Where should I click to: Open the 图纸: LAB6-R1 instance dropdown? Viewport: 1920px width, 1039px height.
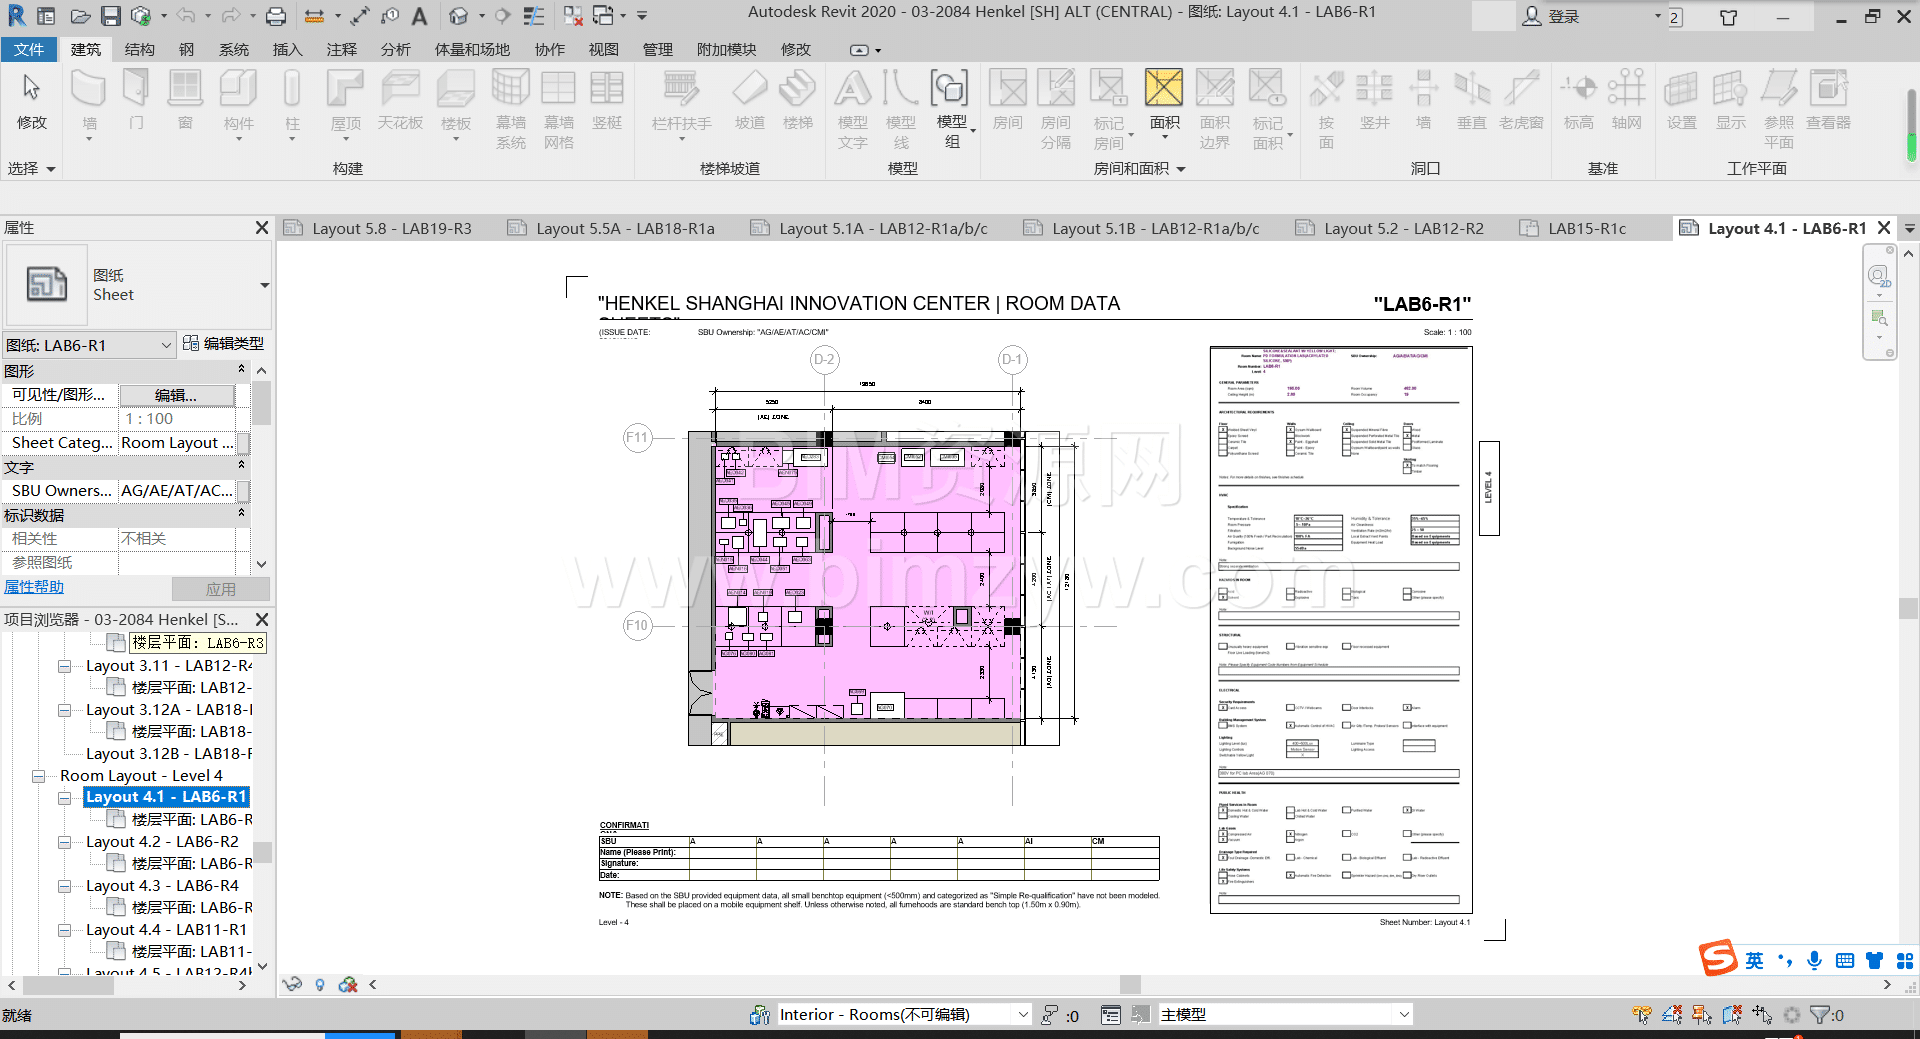tap(166, 345)
